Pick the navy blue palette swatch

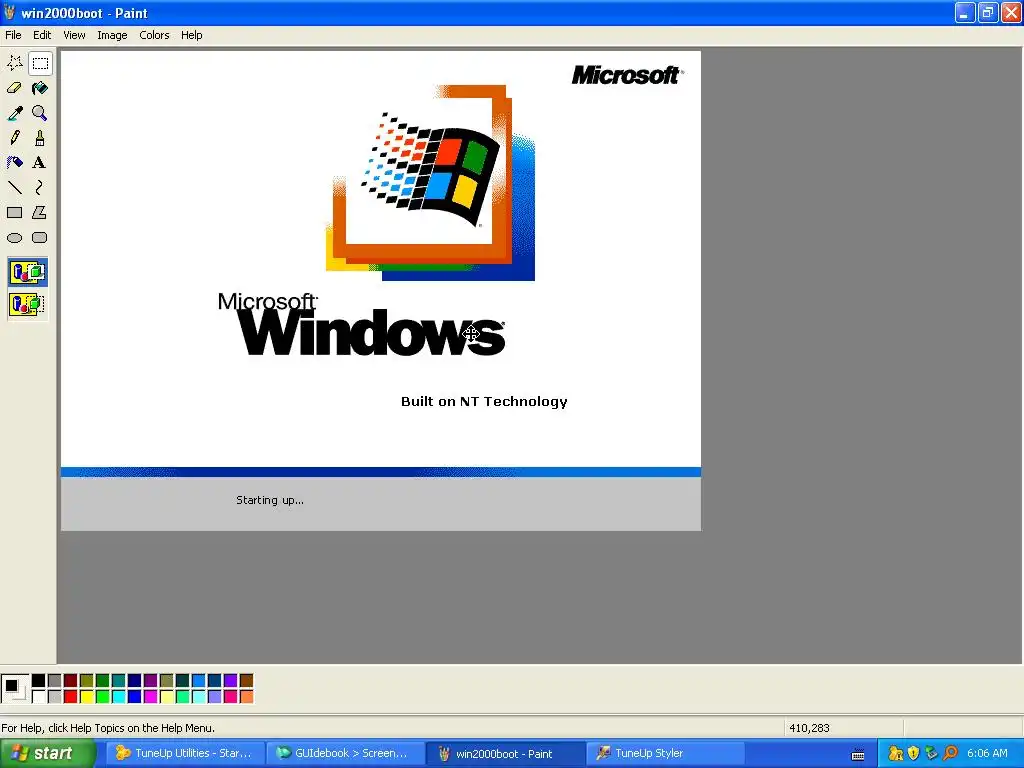135,680
